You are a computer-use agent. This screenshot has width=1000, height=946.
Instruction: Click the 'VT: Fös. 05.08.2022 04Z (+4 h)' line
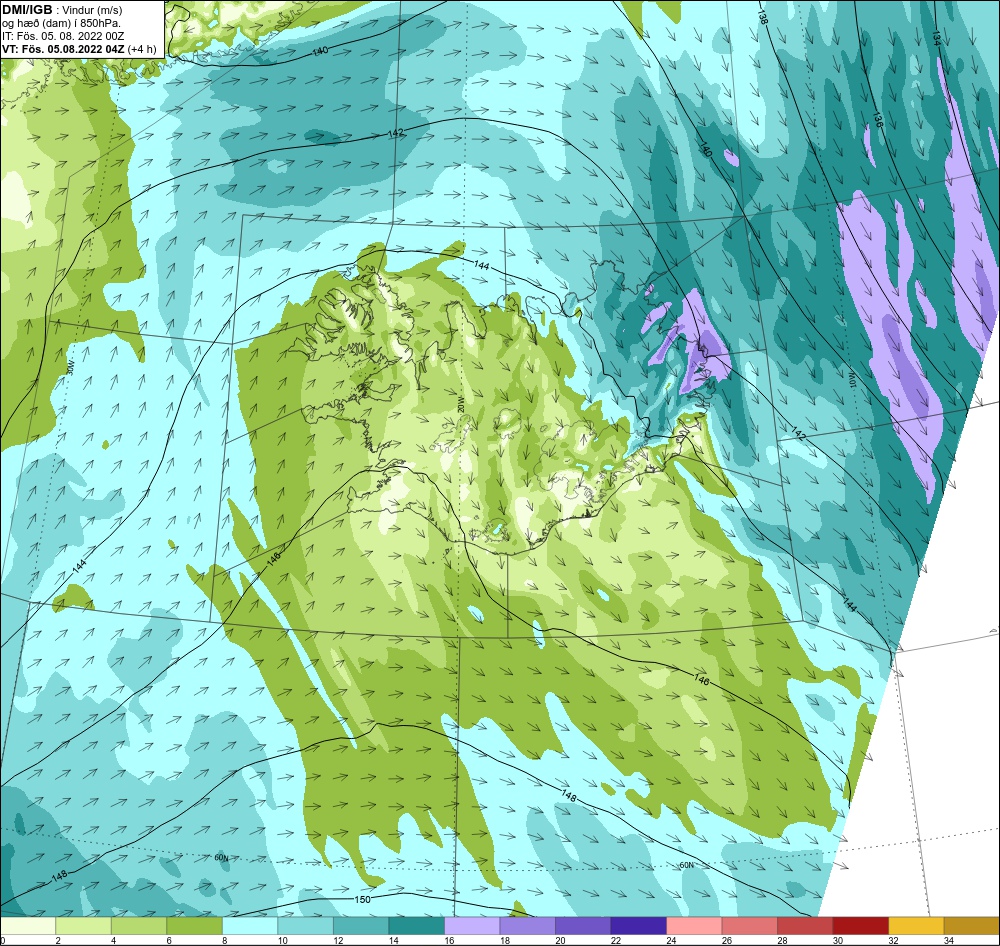point(79,49)
